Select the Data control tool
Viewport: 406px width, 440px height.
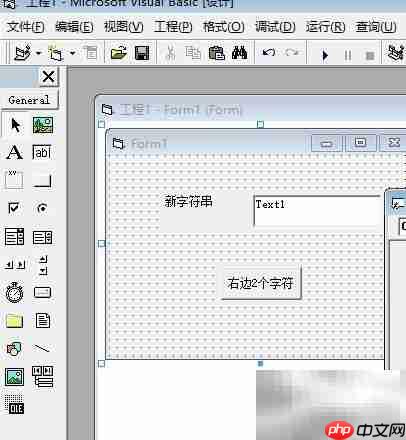43,377
